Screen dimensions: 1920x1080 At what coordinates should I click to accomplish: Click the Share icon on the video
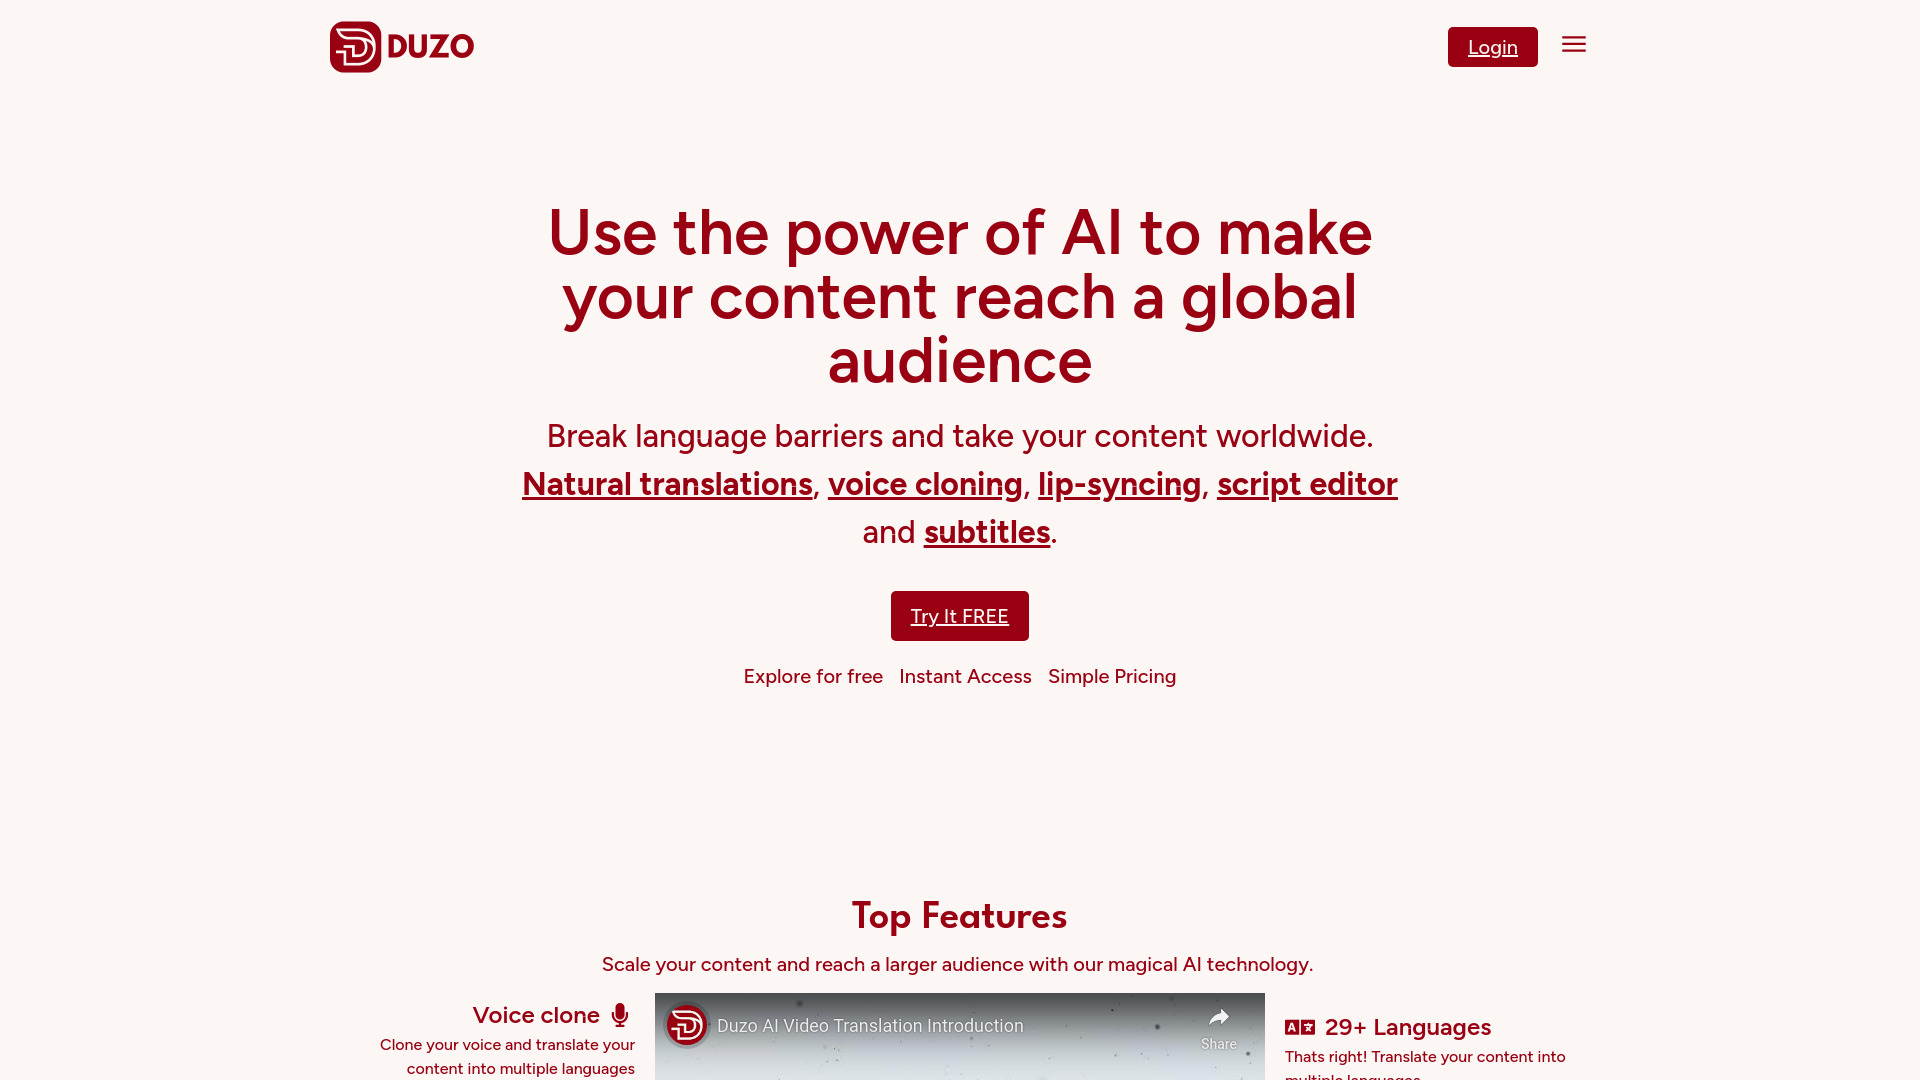click(x=1218, y=1027)
